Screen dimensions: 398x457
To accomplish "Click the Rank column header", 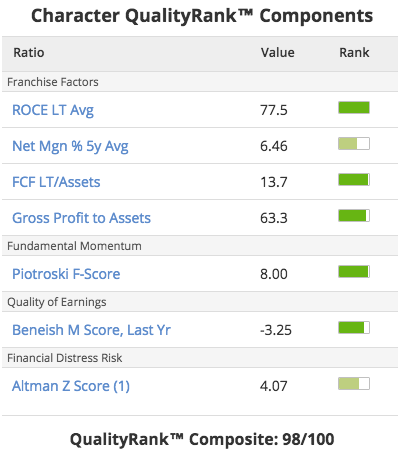I will coord(354,53).
